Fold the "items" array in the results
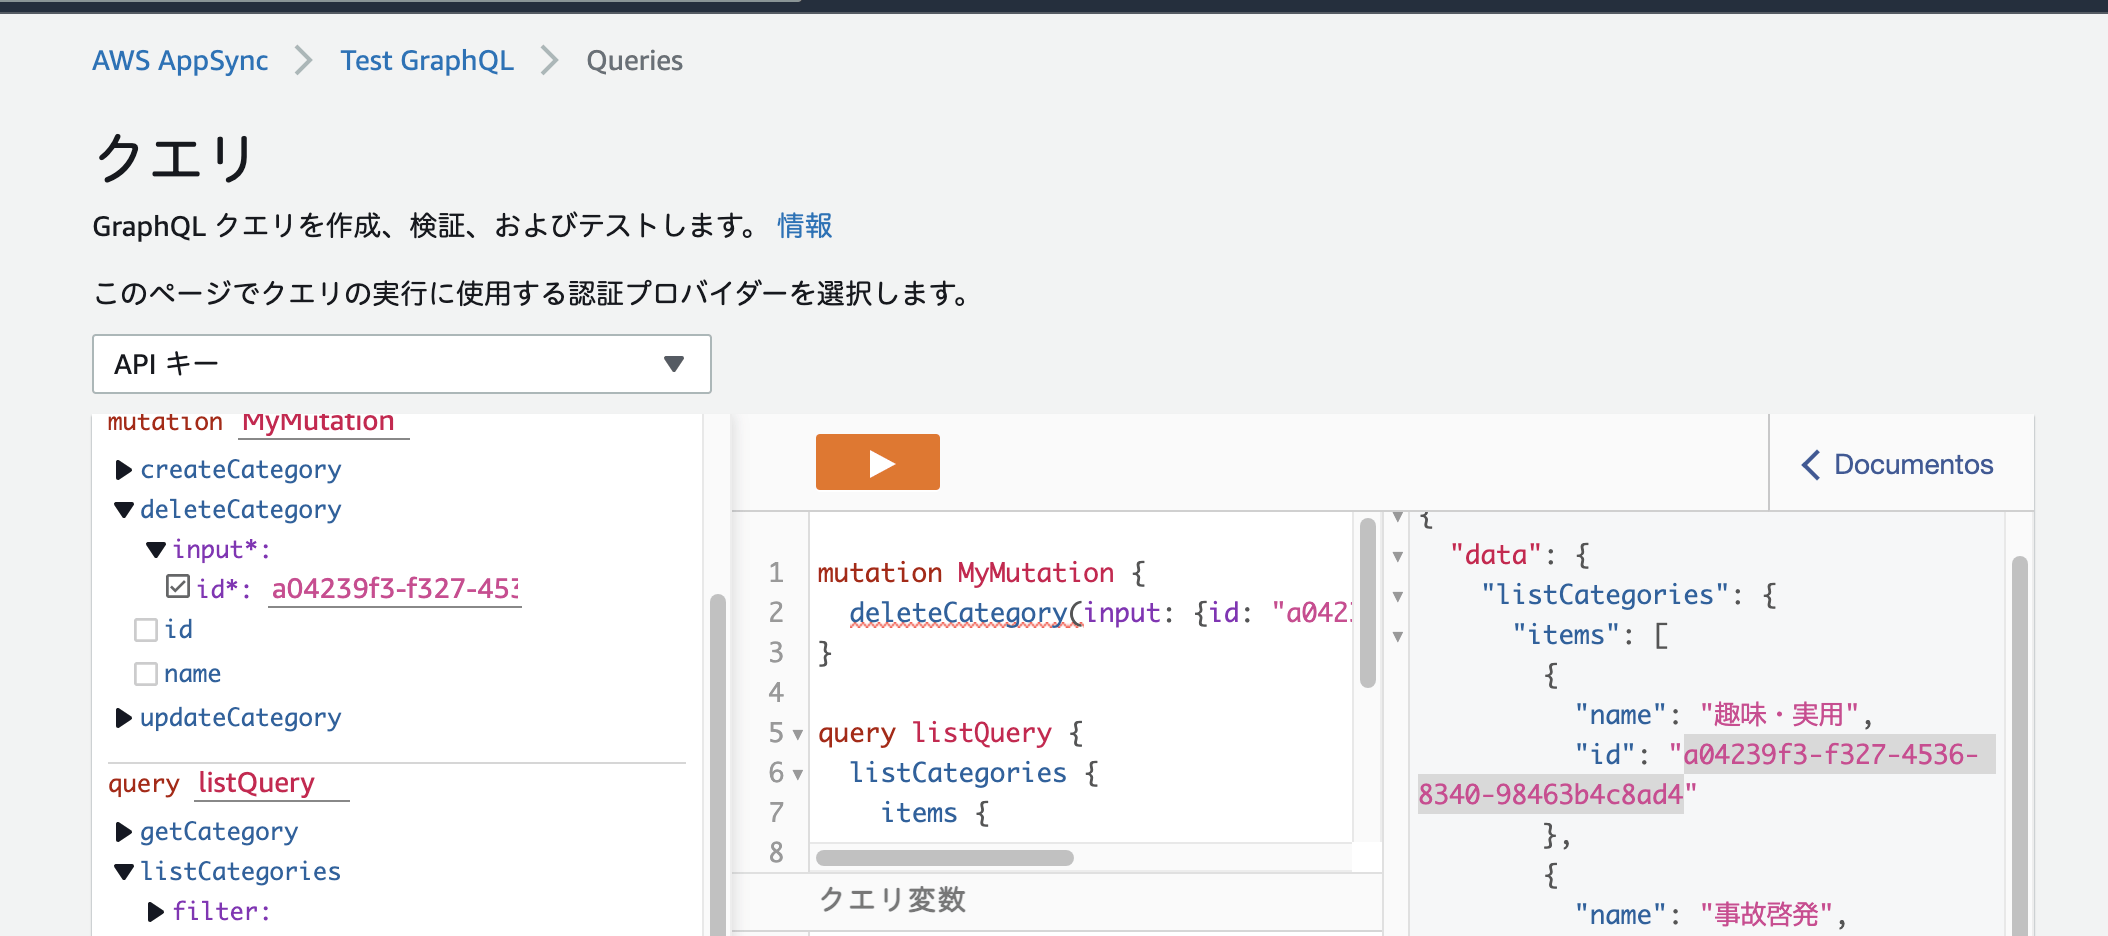 pyautogui.click(x=1398, y=636)
